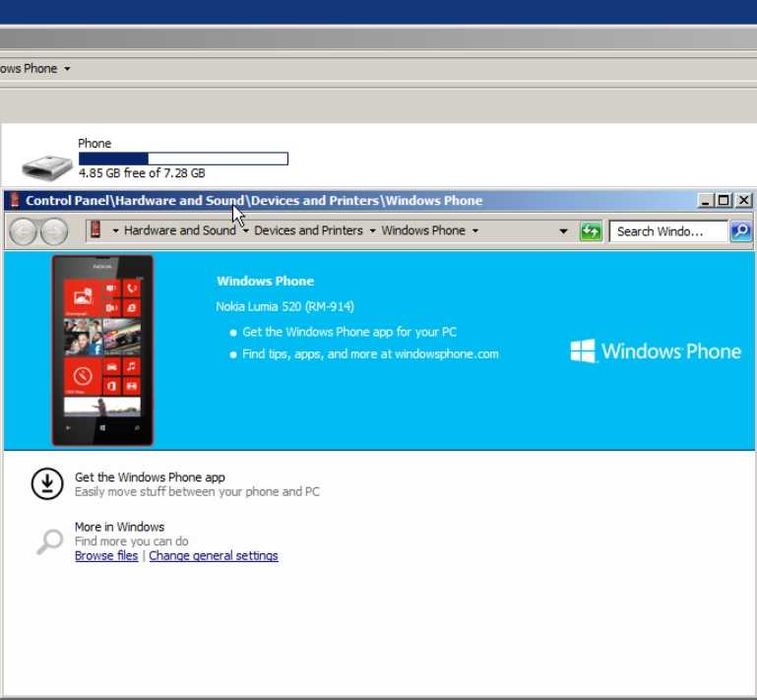This screenshot has height=700, width=757.
Task: Expand dropdown arrow before Hardware and Sound
Action: [115, 231]
